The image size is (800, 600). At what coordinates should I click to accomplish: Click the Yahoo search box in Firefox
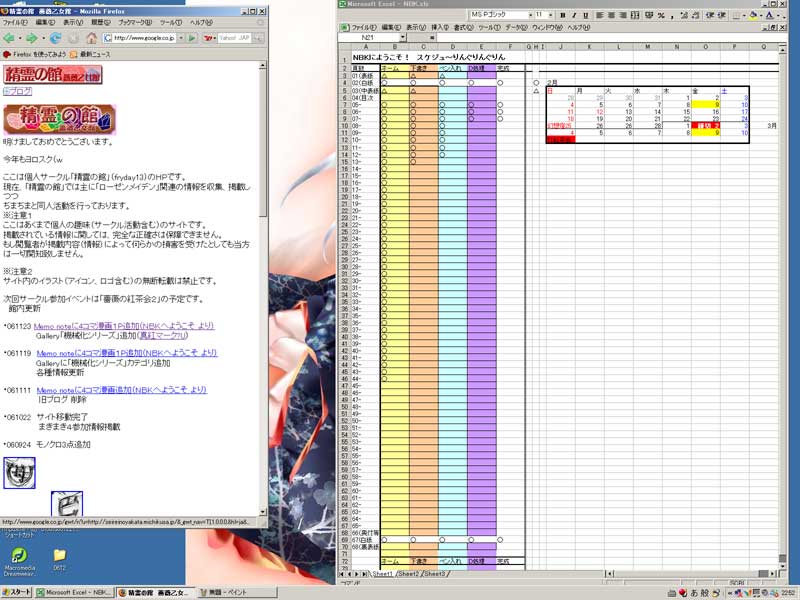coord(235,38)
